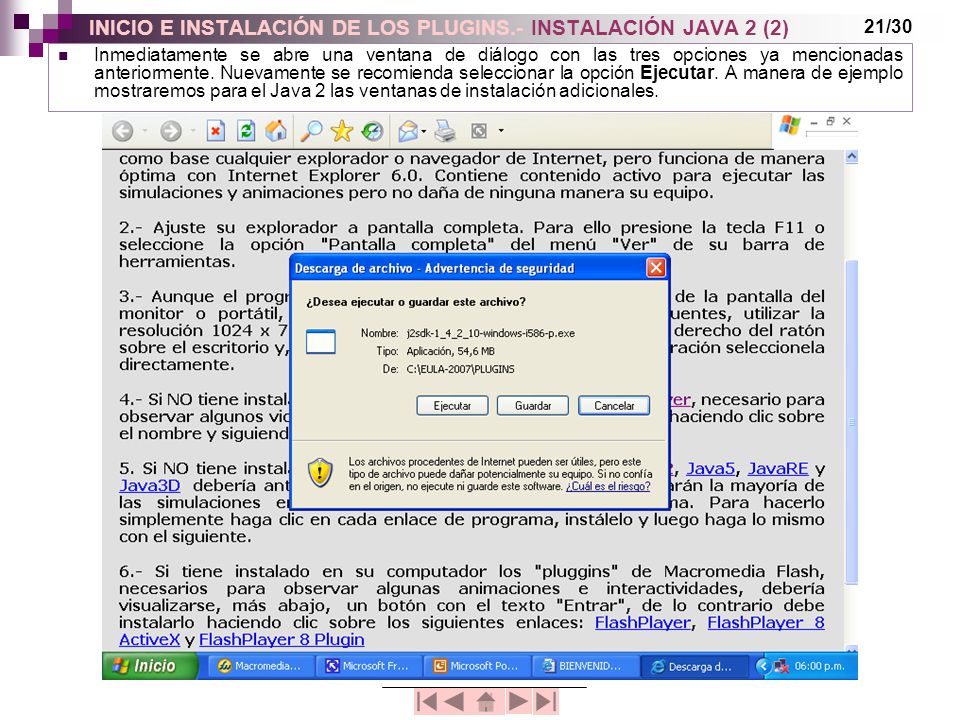Click the vertical scrollbar thumb

[x=851, y=422]
